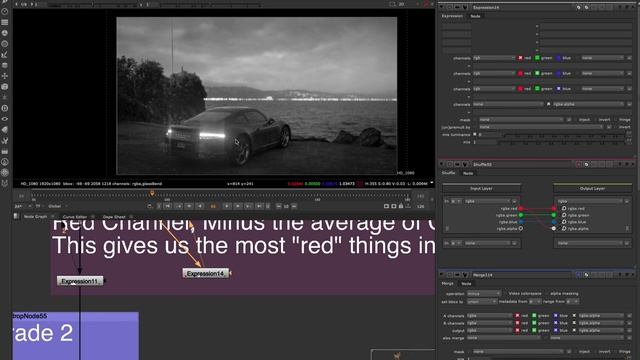This screenshot has width=640, height=360.
Task: Click Merge114 node name field in properties
Action: 523,275
